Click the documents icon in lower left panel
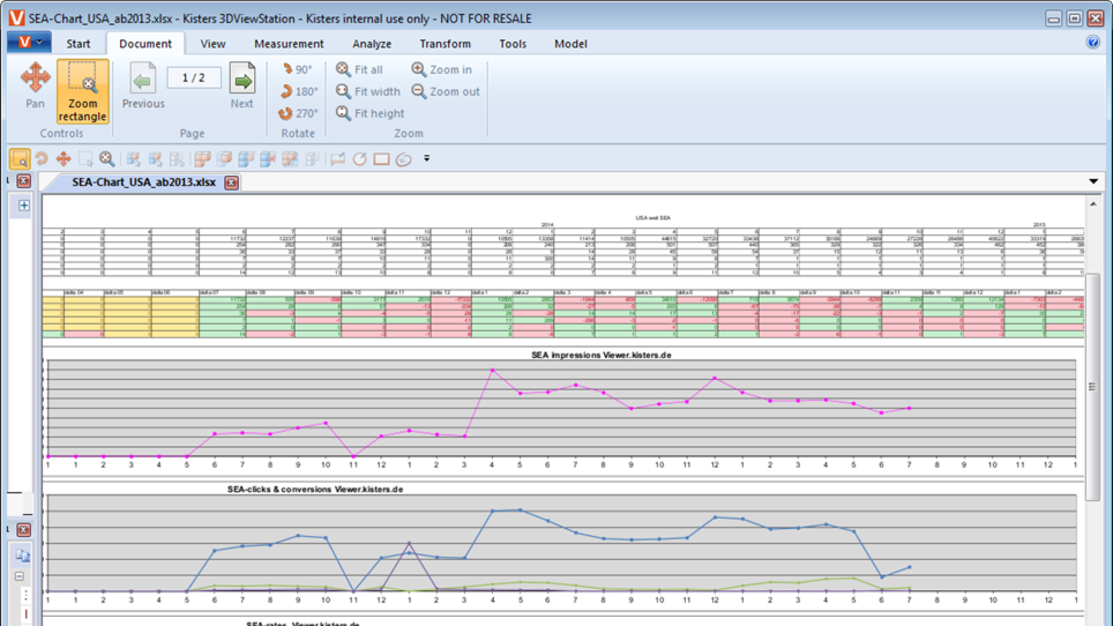The image size is (1113, 626). [23, 555]
